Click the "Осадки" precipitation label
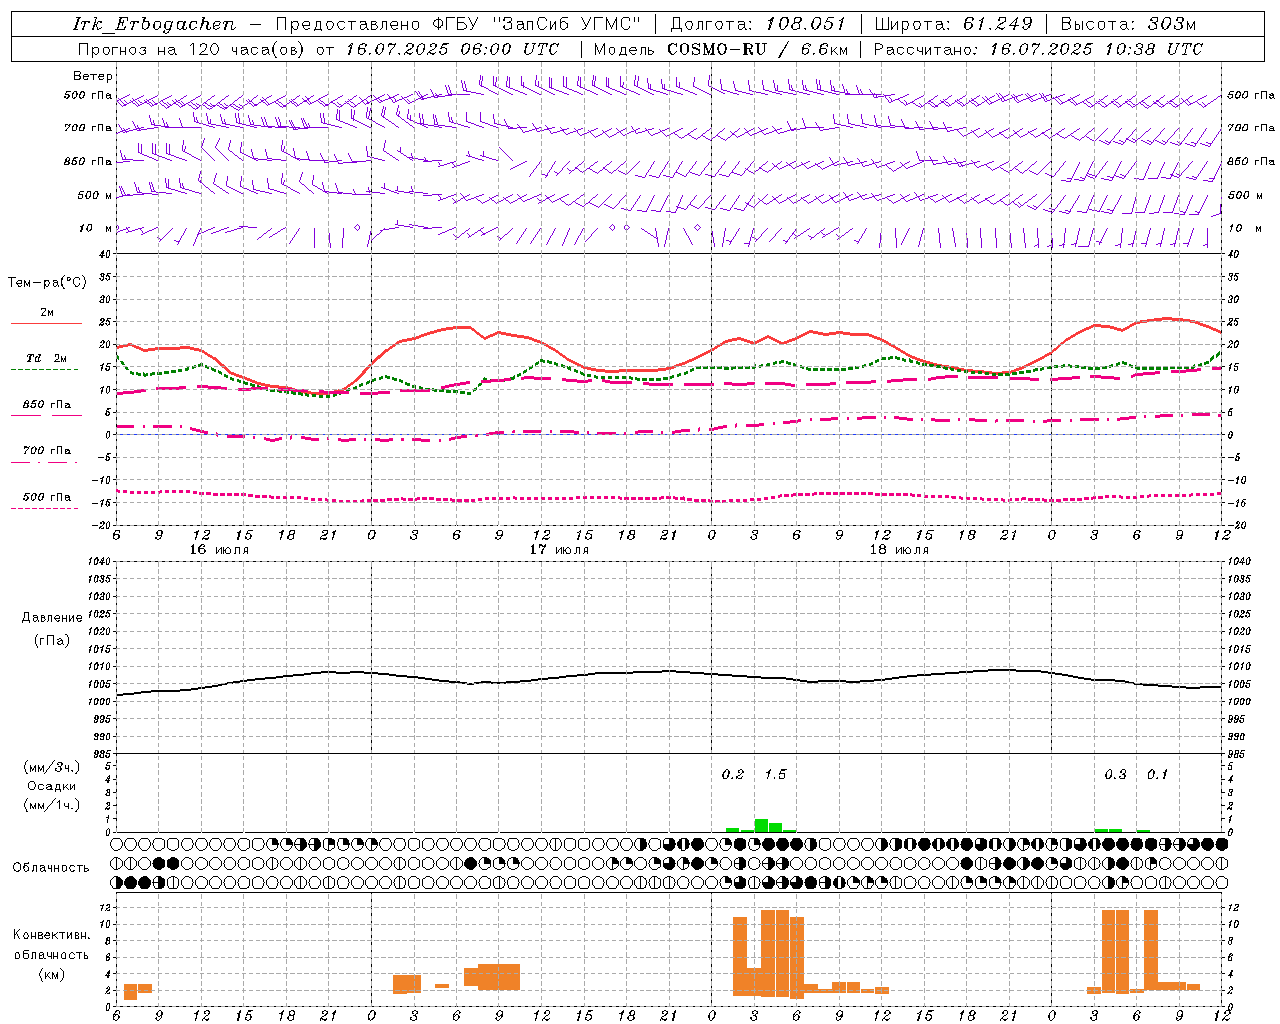 pyautogui.click(x=52, y=786)
